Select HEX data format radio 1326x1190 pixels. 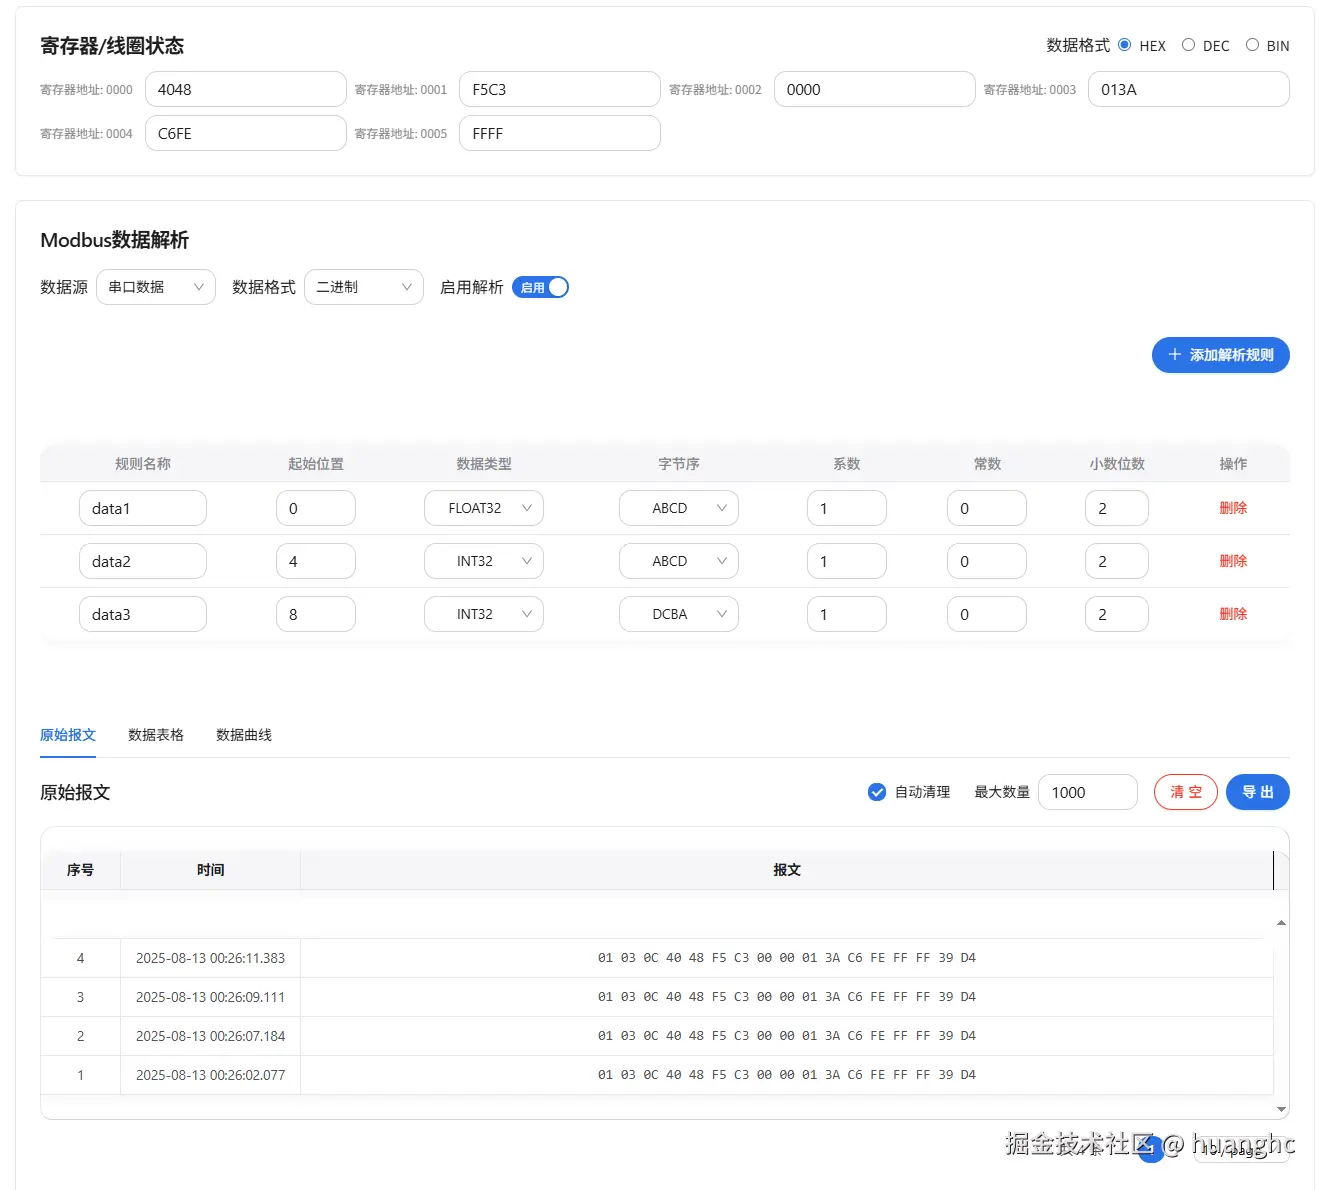click(x=1125, y=45)
